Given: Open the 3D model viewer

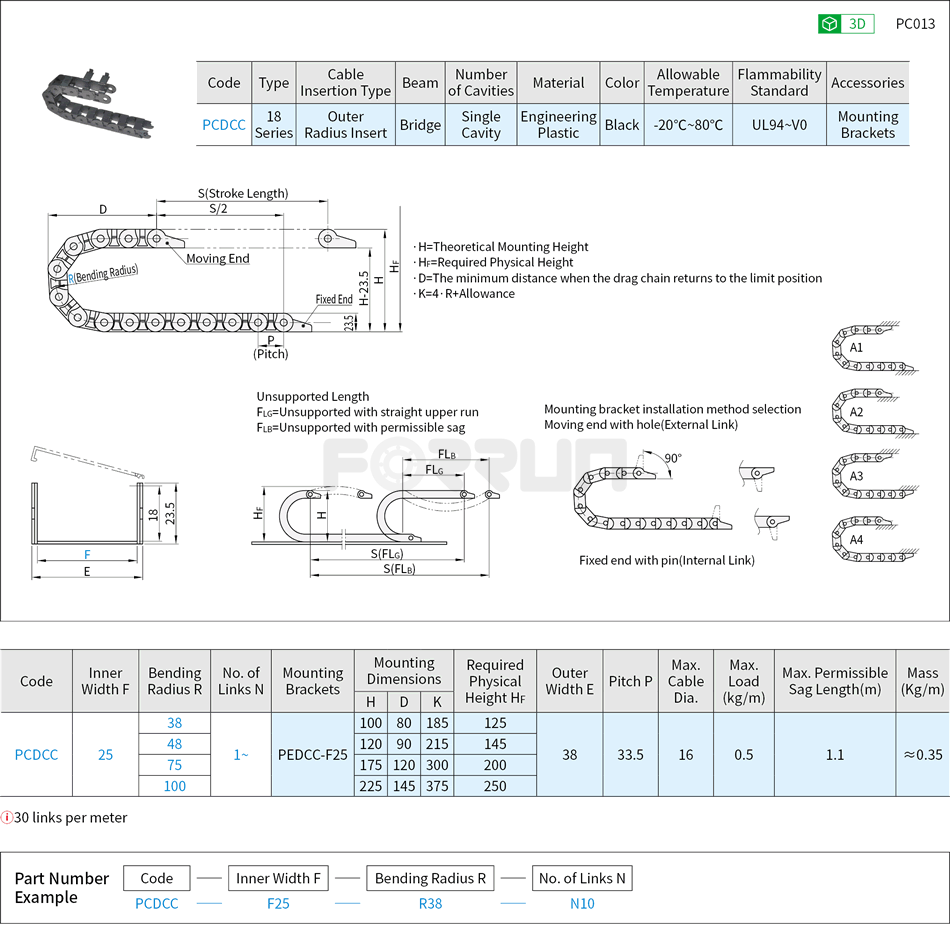Looking at the screenshot, I should coord(845,23).
